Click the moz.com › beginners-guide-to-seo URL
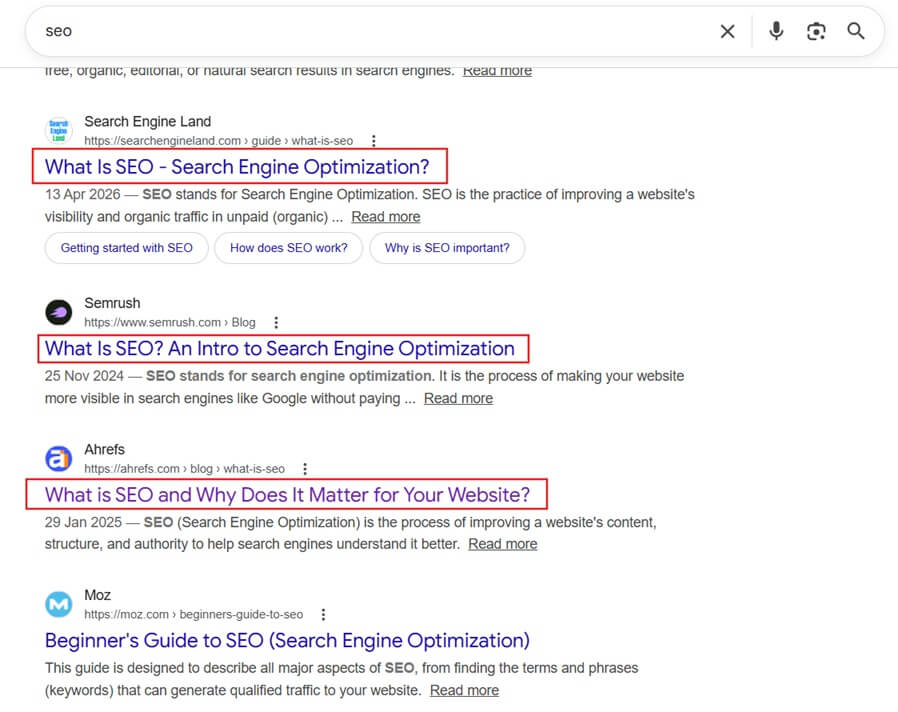Viewport: 898px width, 712px height. [x=194, y=615]
